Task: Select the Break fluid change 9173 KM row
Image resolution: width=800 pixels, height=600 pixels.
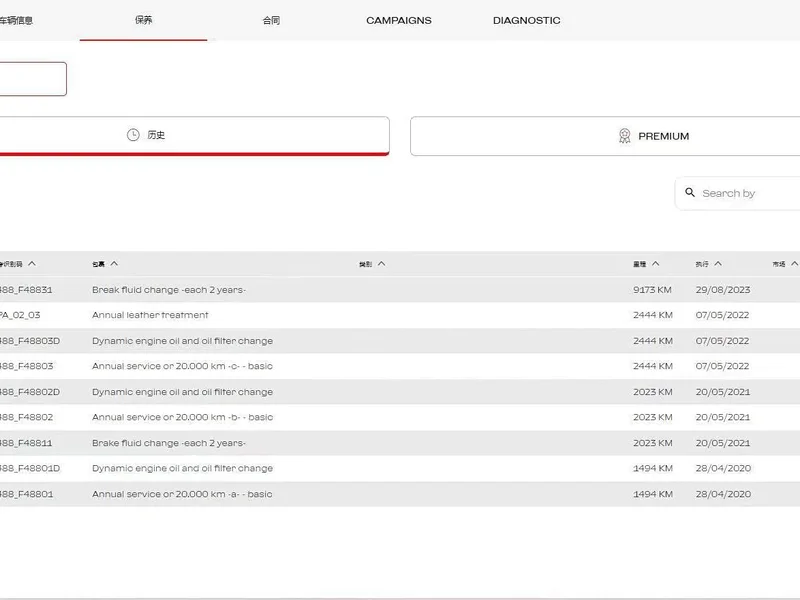Action: pos(400,290)
